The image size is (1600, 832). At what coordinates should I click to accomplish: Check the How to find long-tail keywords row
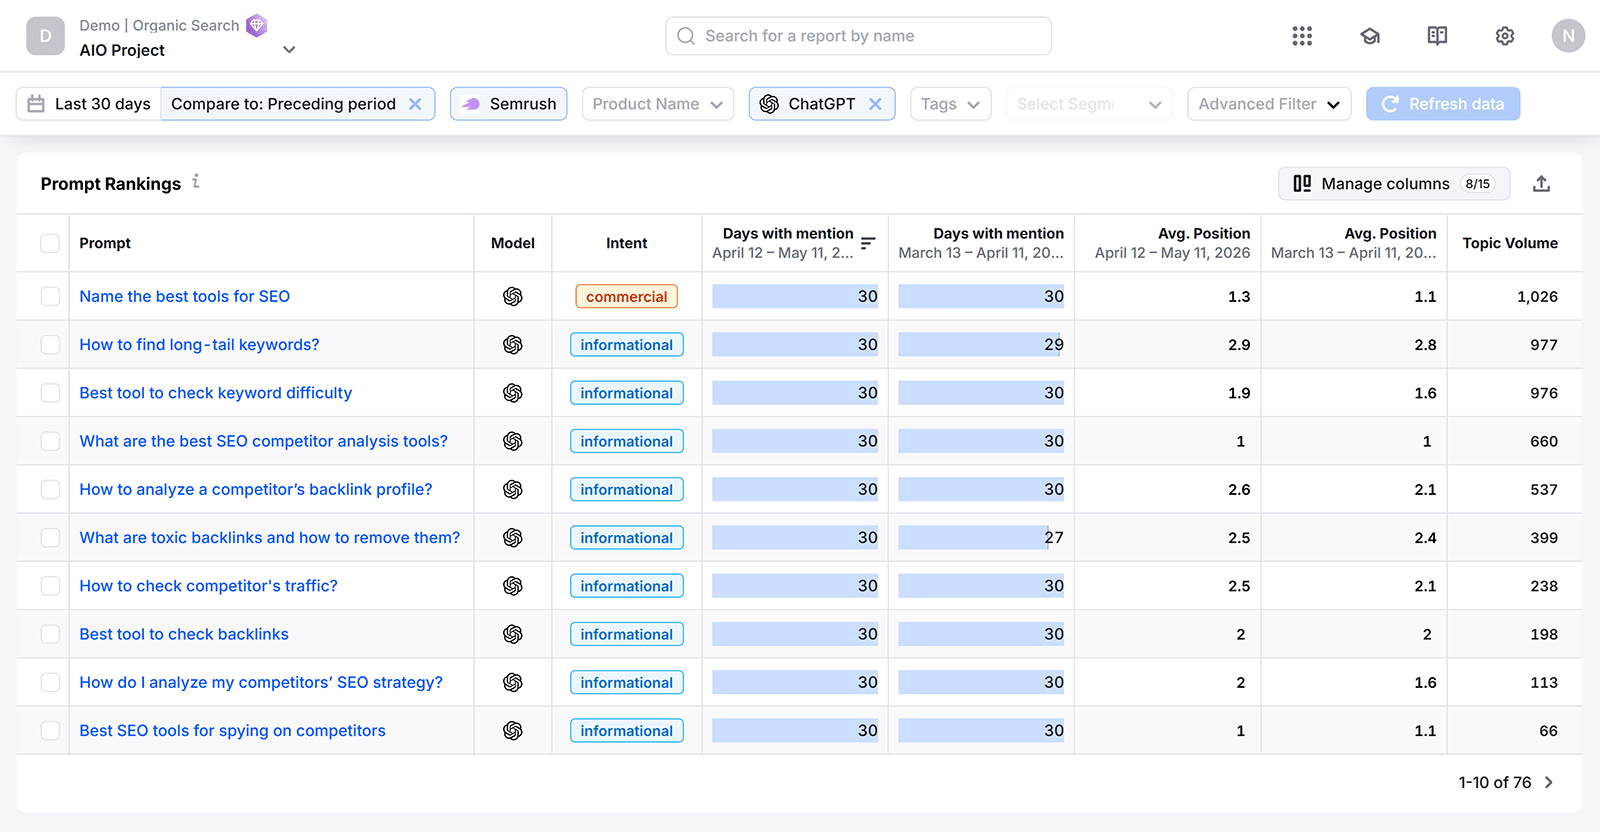pyautogui.click(x=50, y=344)
